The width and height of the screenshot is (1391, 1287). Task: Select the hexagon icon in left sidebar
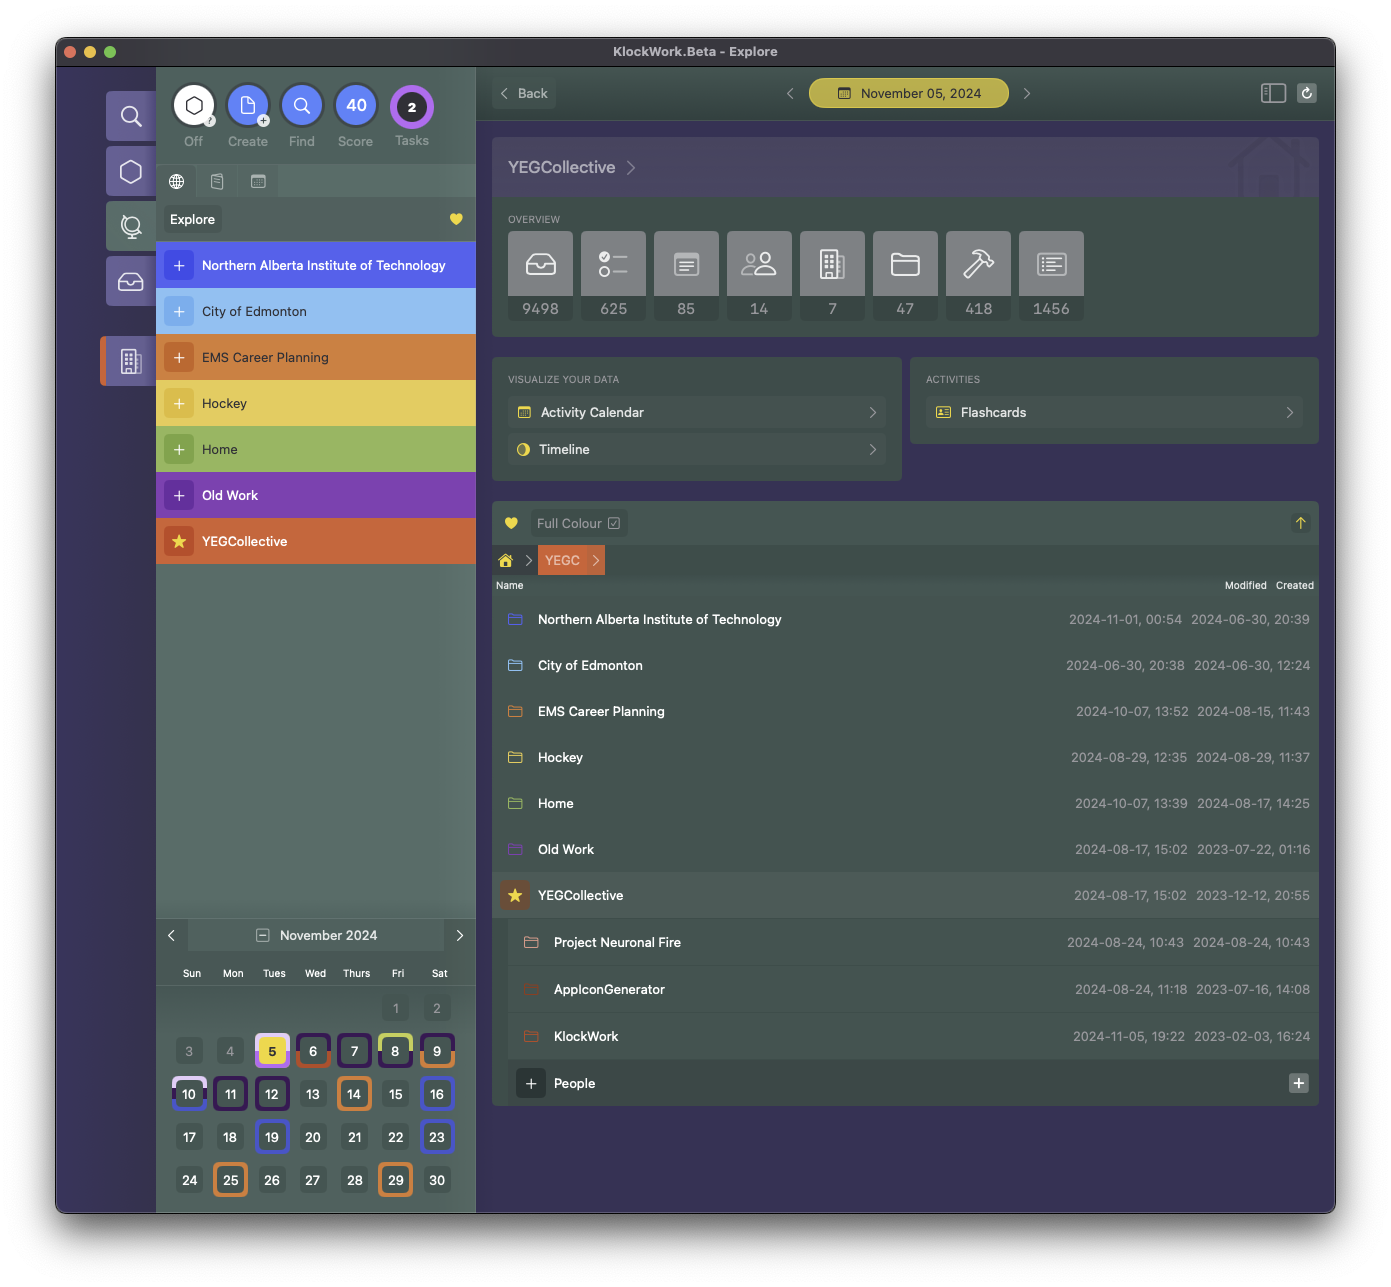(x=131, y=171)
